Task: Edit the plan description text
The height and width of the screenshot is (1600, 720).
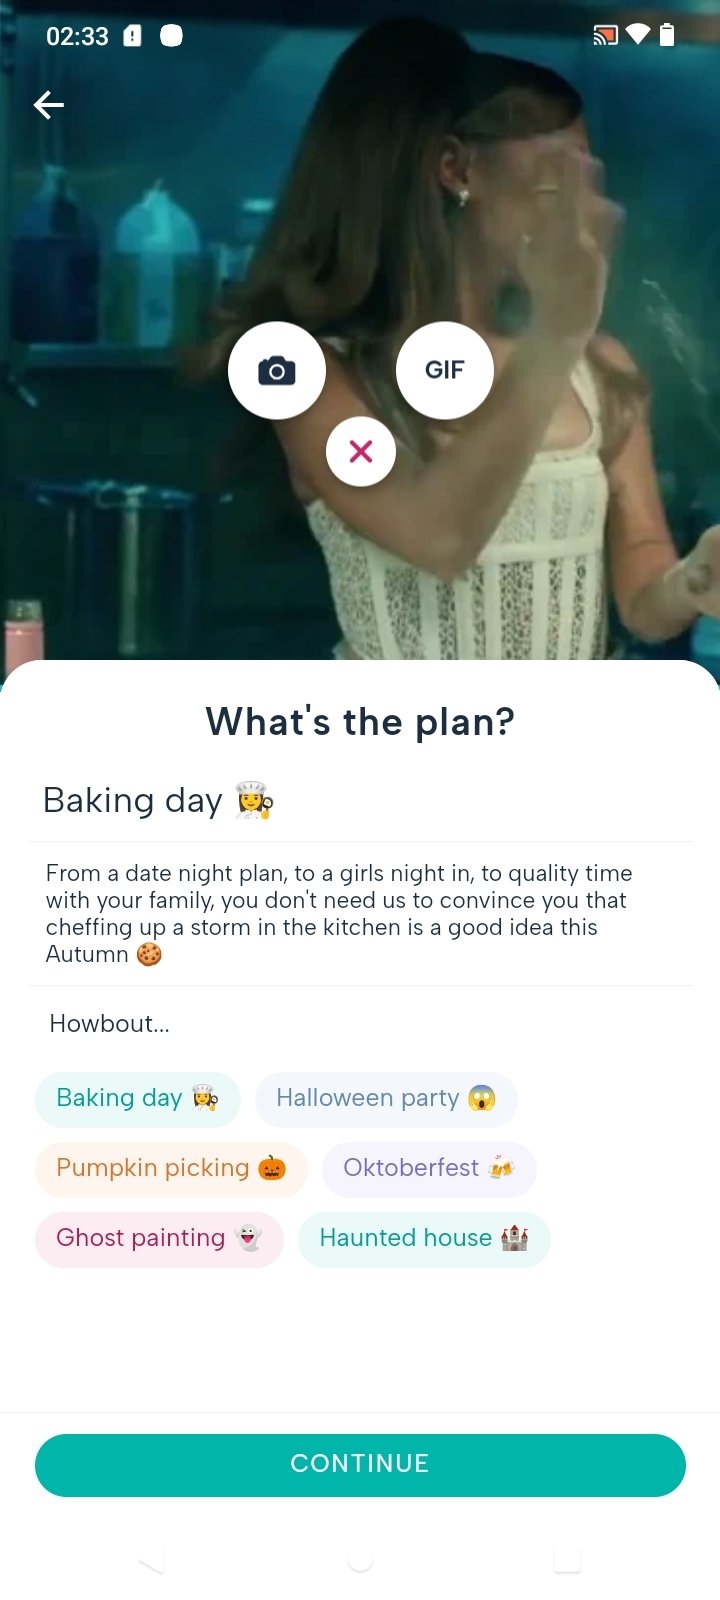Action: [360, 914]
